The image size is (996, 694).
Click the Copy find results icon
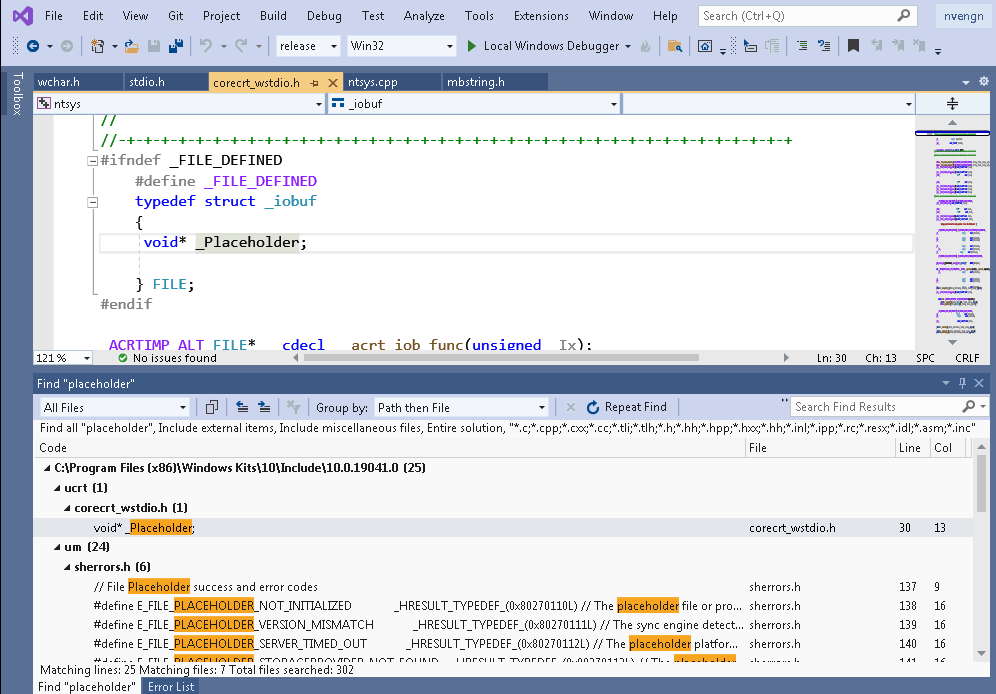pos(212,407)
